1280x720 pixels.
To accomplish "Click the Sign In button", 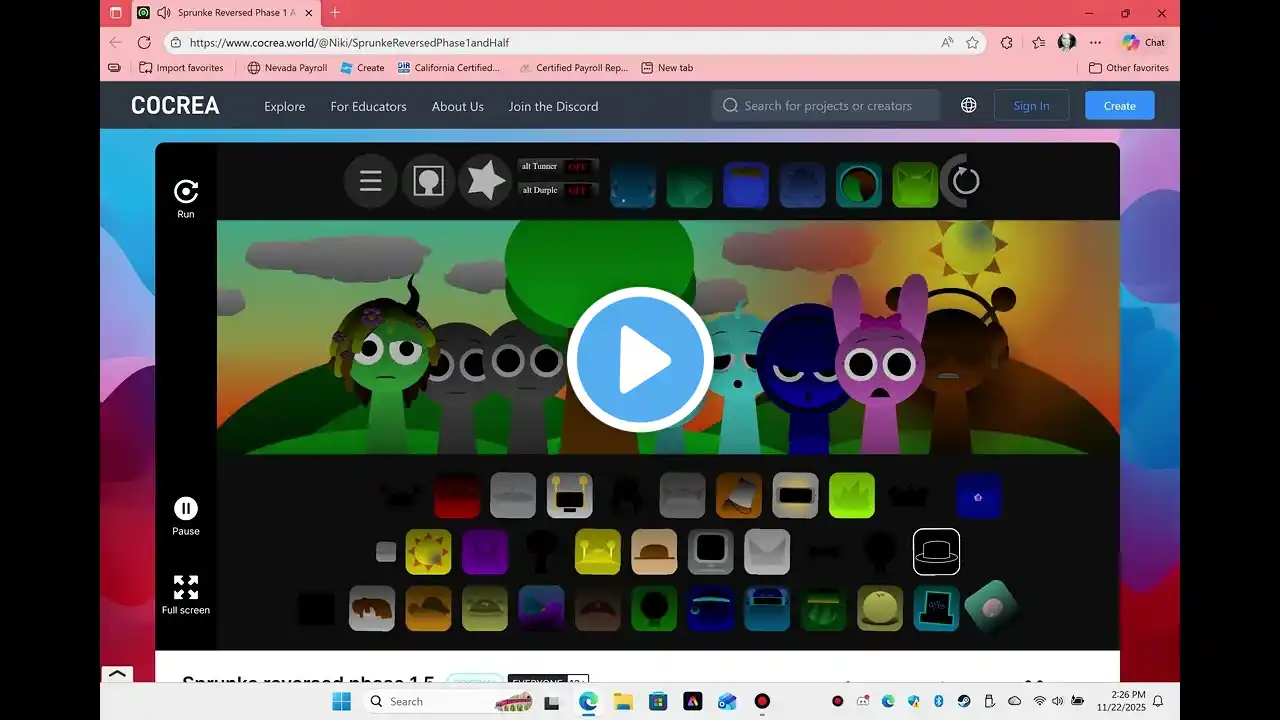I will click(x=1032, y=105).
